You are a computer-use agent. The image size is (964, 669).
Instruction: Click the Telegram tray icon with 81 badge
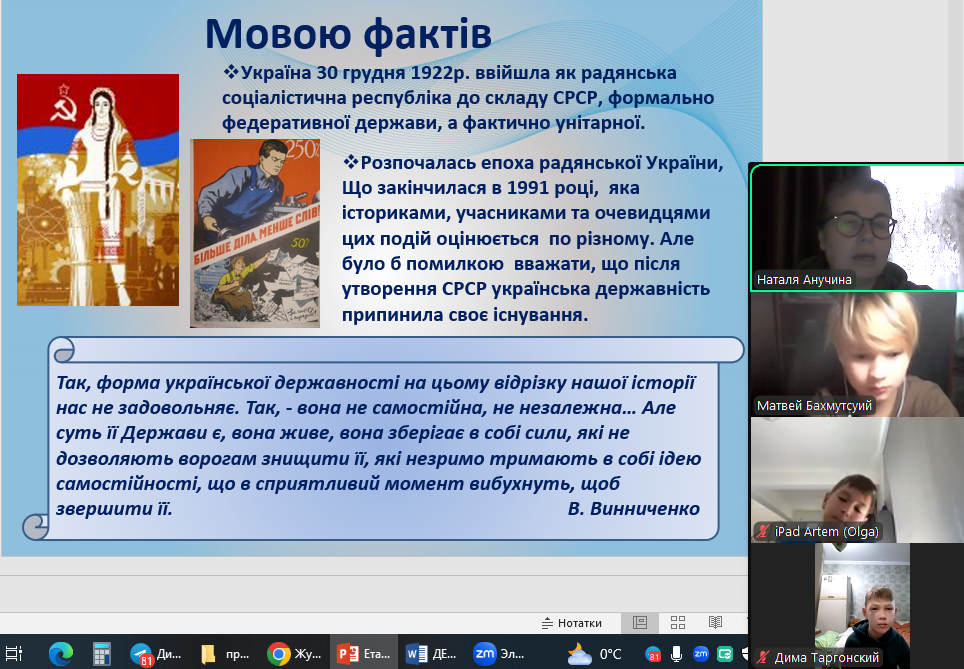(x=652, y=654)
